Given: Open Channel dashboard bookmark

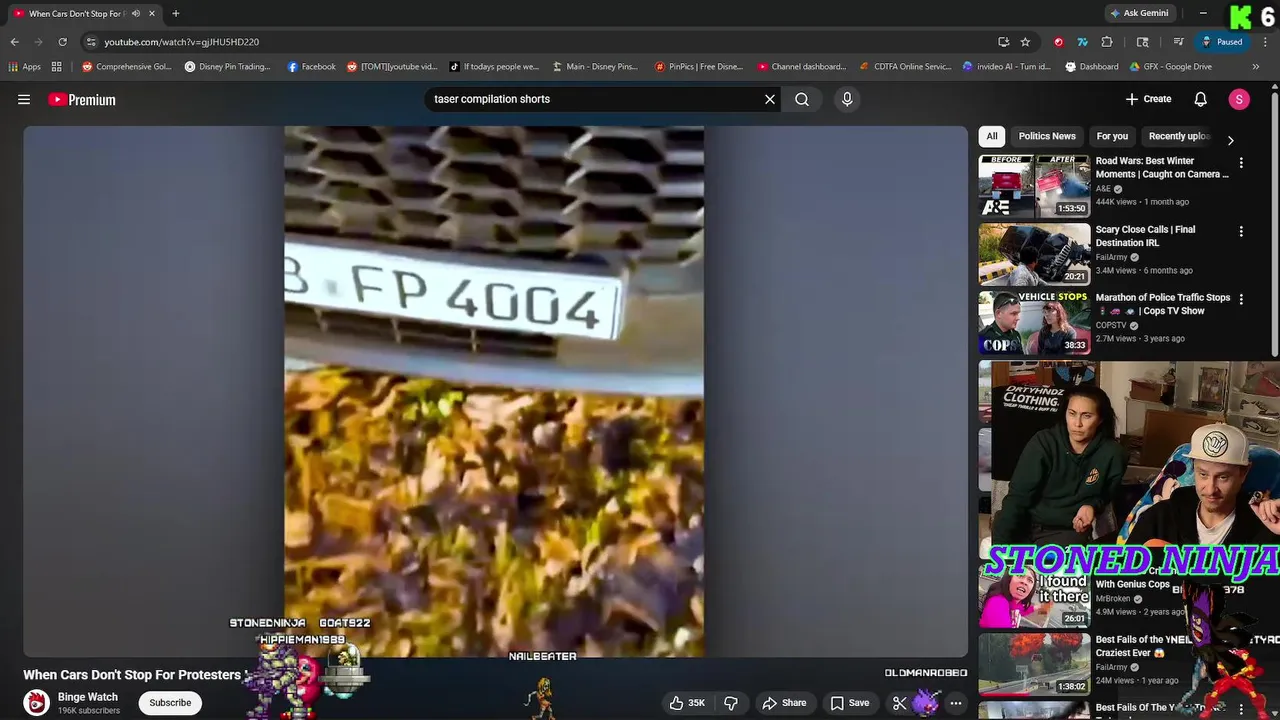Looking at the screenshot, I should 802,67.
